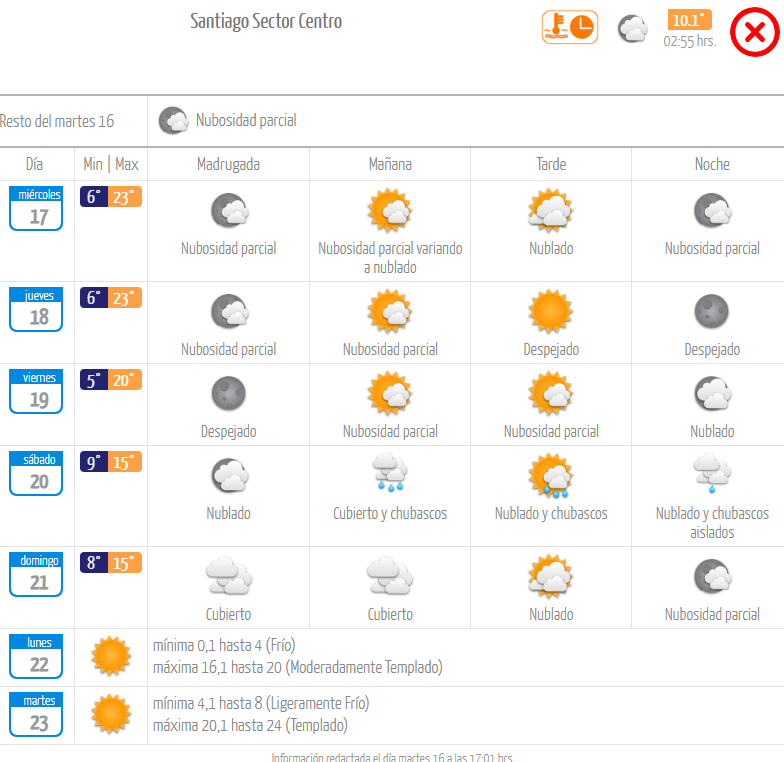Close the forecast panel with red X
Viewport: 784px width, 762px height.
tap(754, 32)
